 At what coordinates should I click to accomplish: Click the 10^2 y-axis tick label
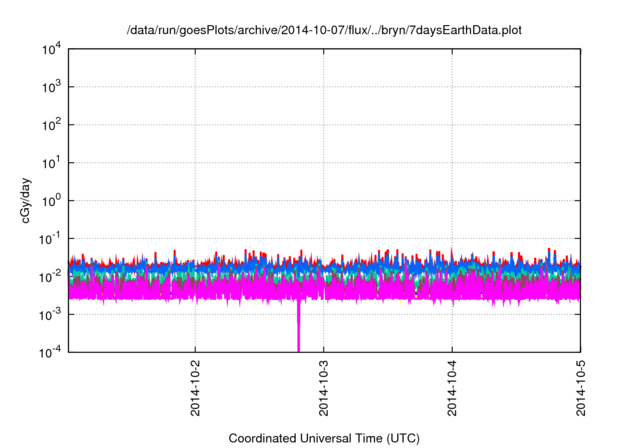[x=52, y=125]
